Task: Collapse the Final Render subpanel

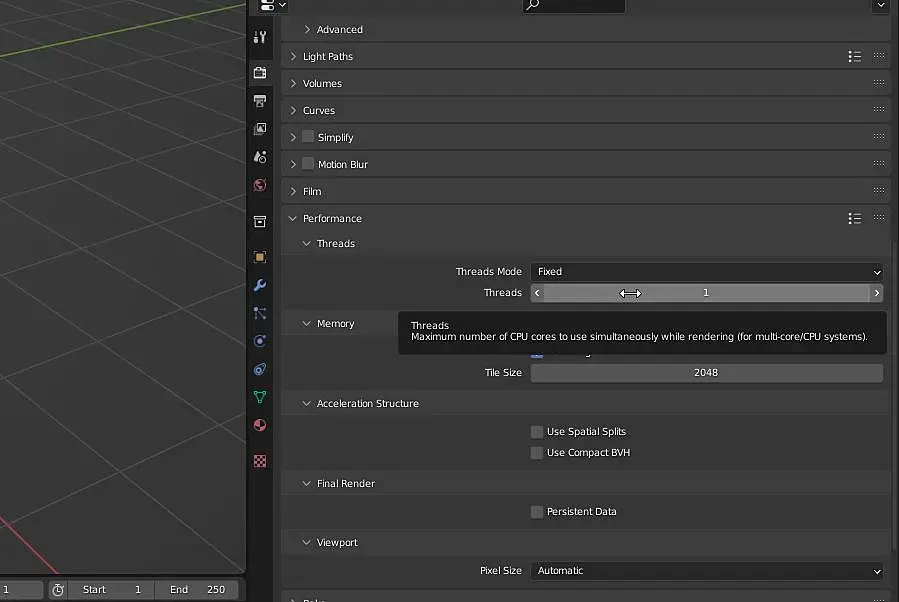Action: [307, 483]
